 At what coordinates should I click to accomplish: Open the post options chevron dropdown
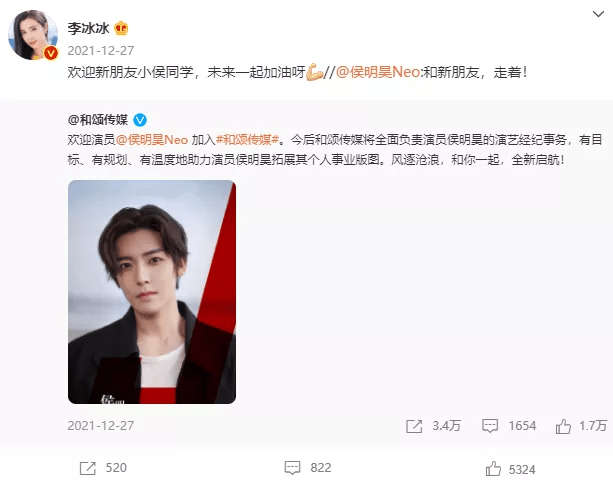(598, 14)
